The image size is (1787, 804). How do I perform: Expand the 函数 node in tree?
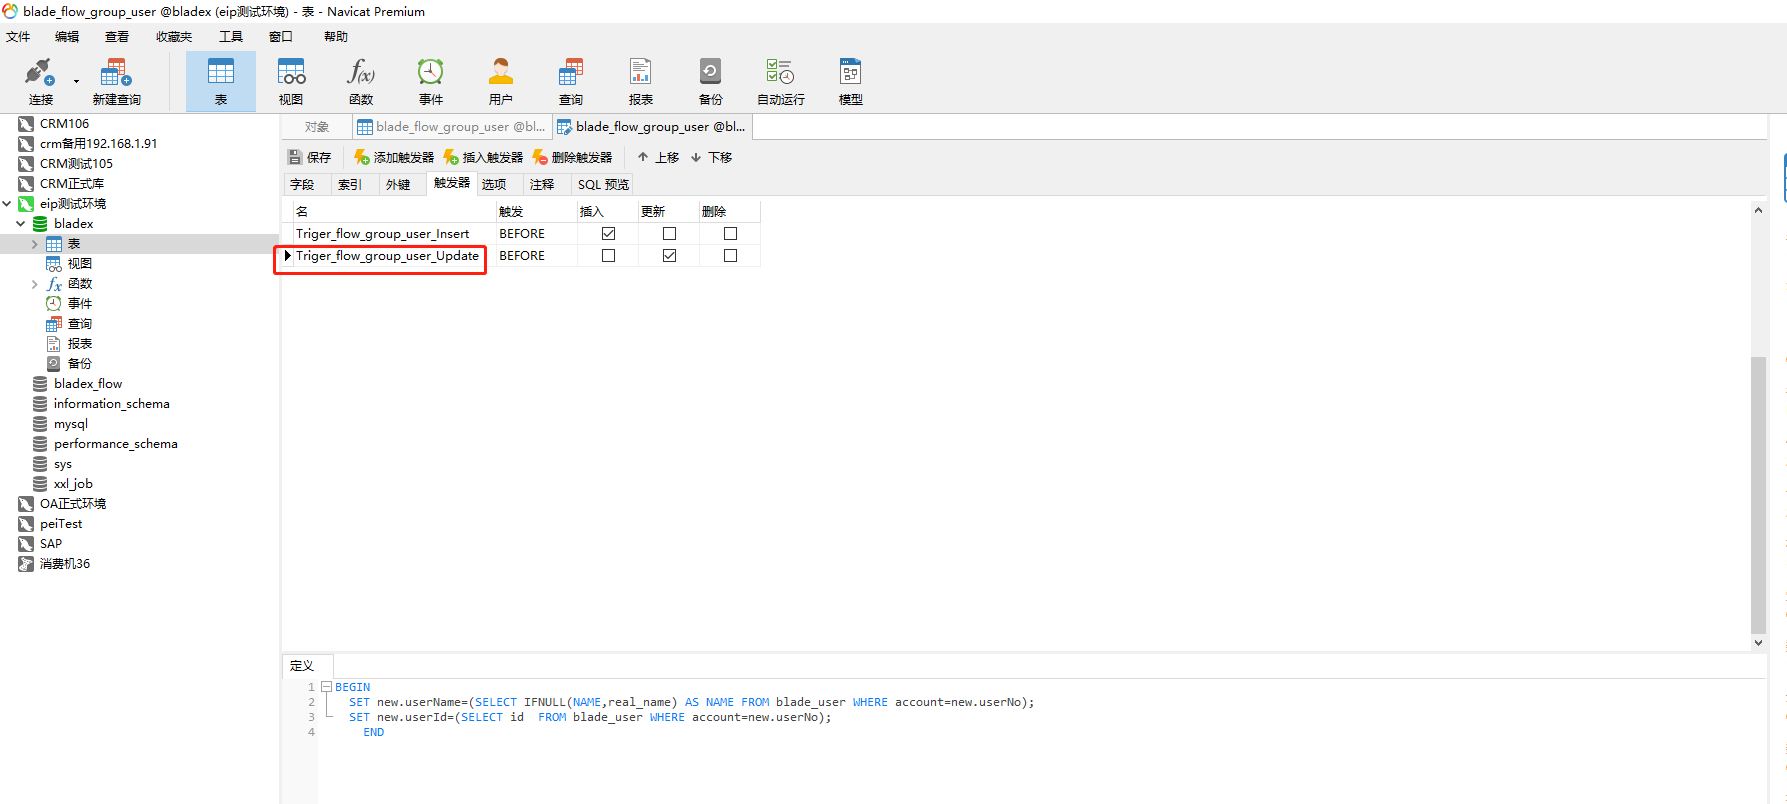(35, 283)
